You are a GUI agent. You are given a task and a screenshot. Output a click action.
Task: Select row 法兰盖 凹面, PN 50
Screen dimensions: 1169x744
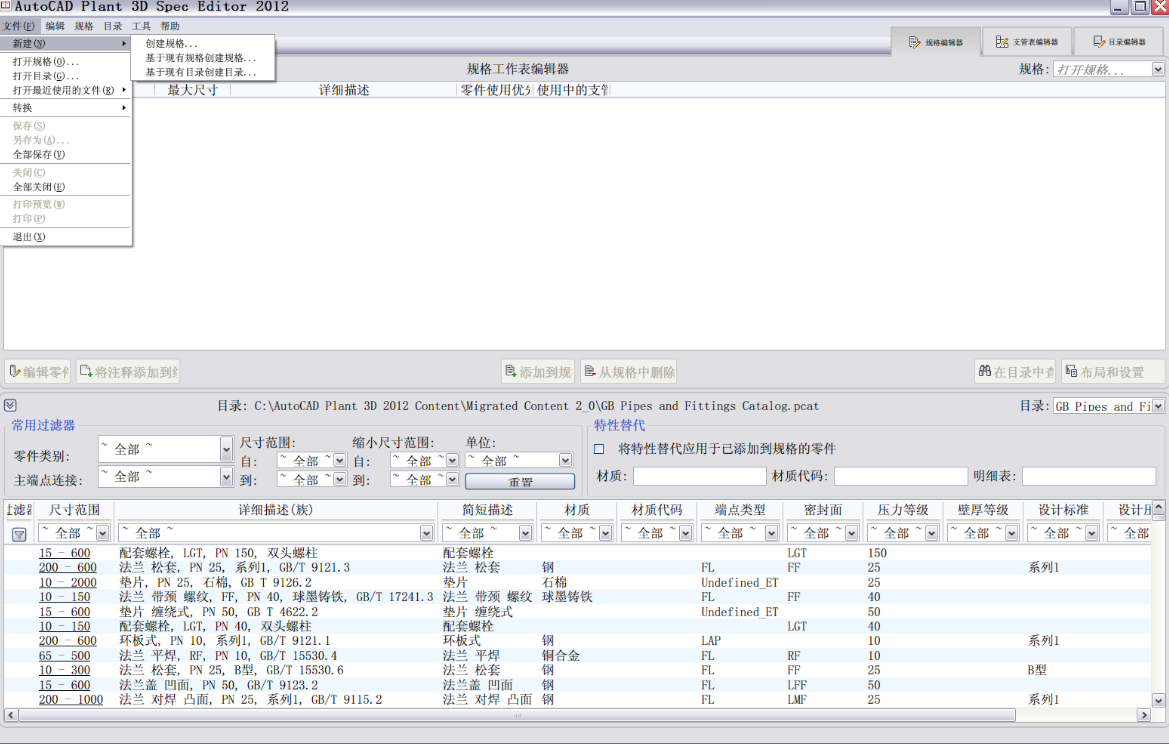578,685
